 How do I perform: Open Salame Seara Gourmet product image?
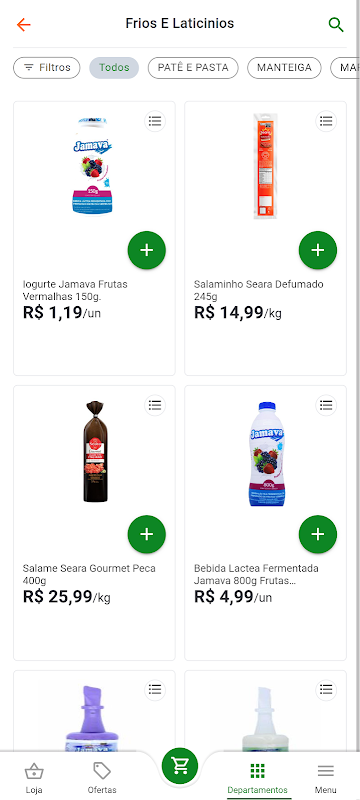[94, 452]
